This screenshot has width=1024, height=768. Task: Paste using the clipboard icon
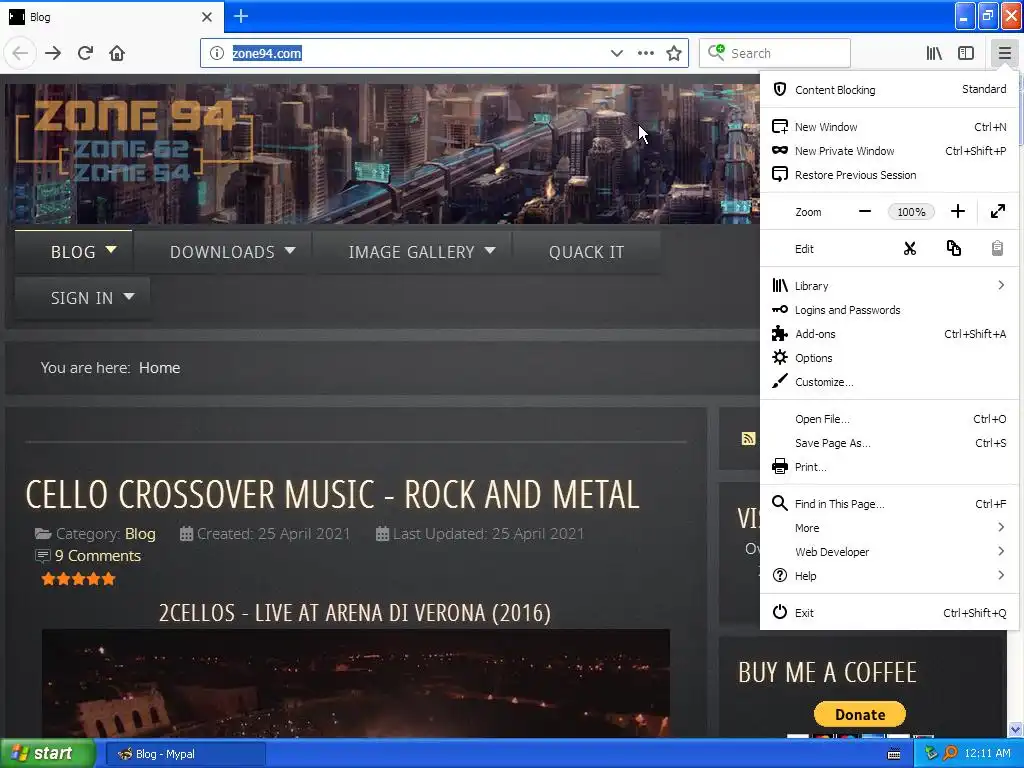coord(997,249)
